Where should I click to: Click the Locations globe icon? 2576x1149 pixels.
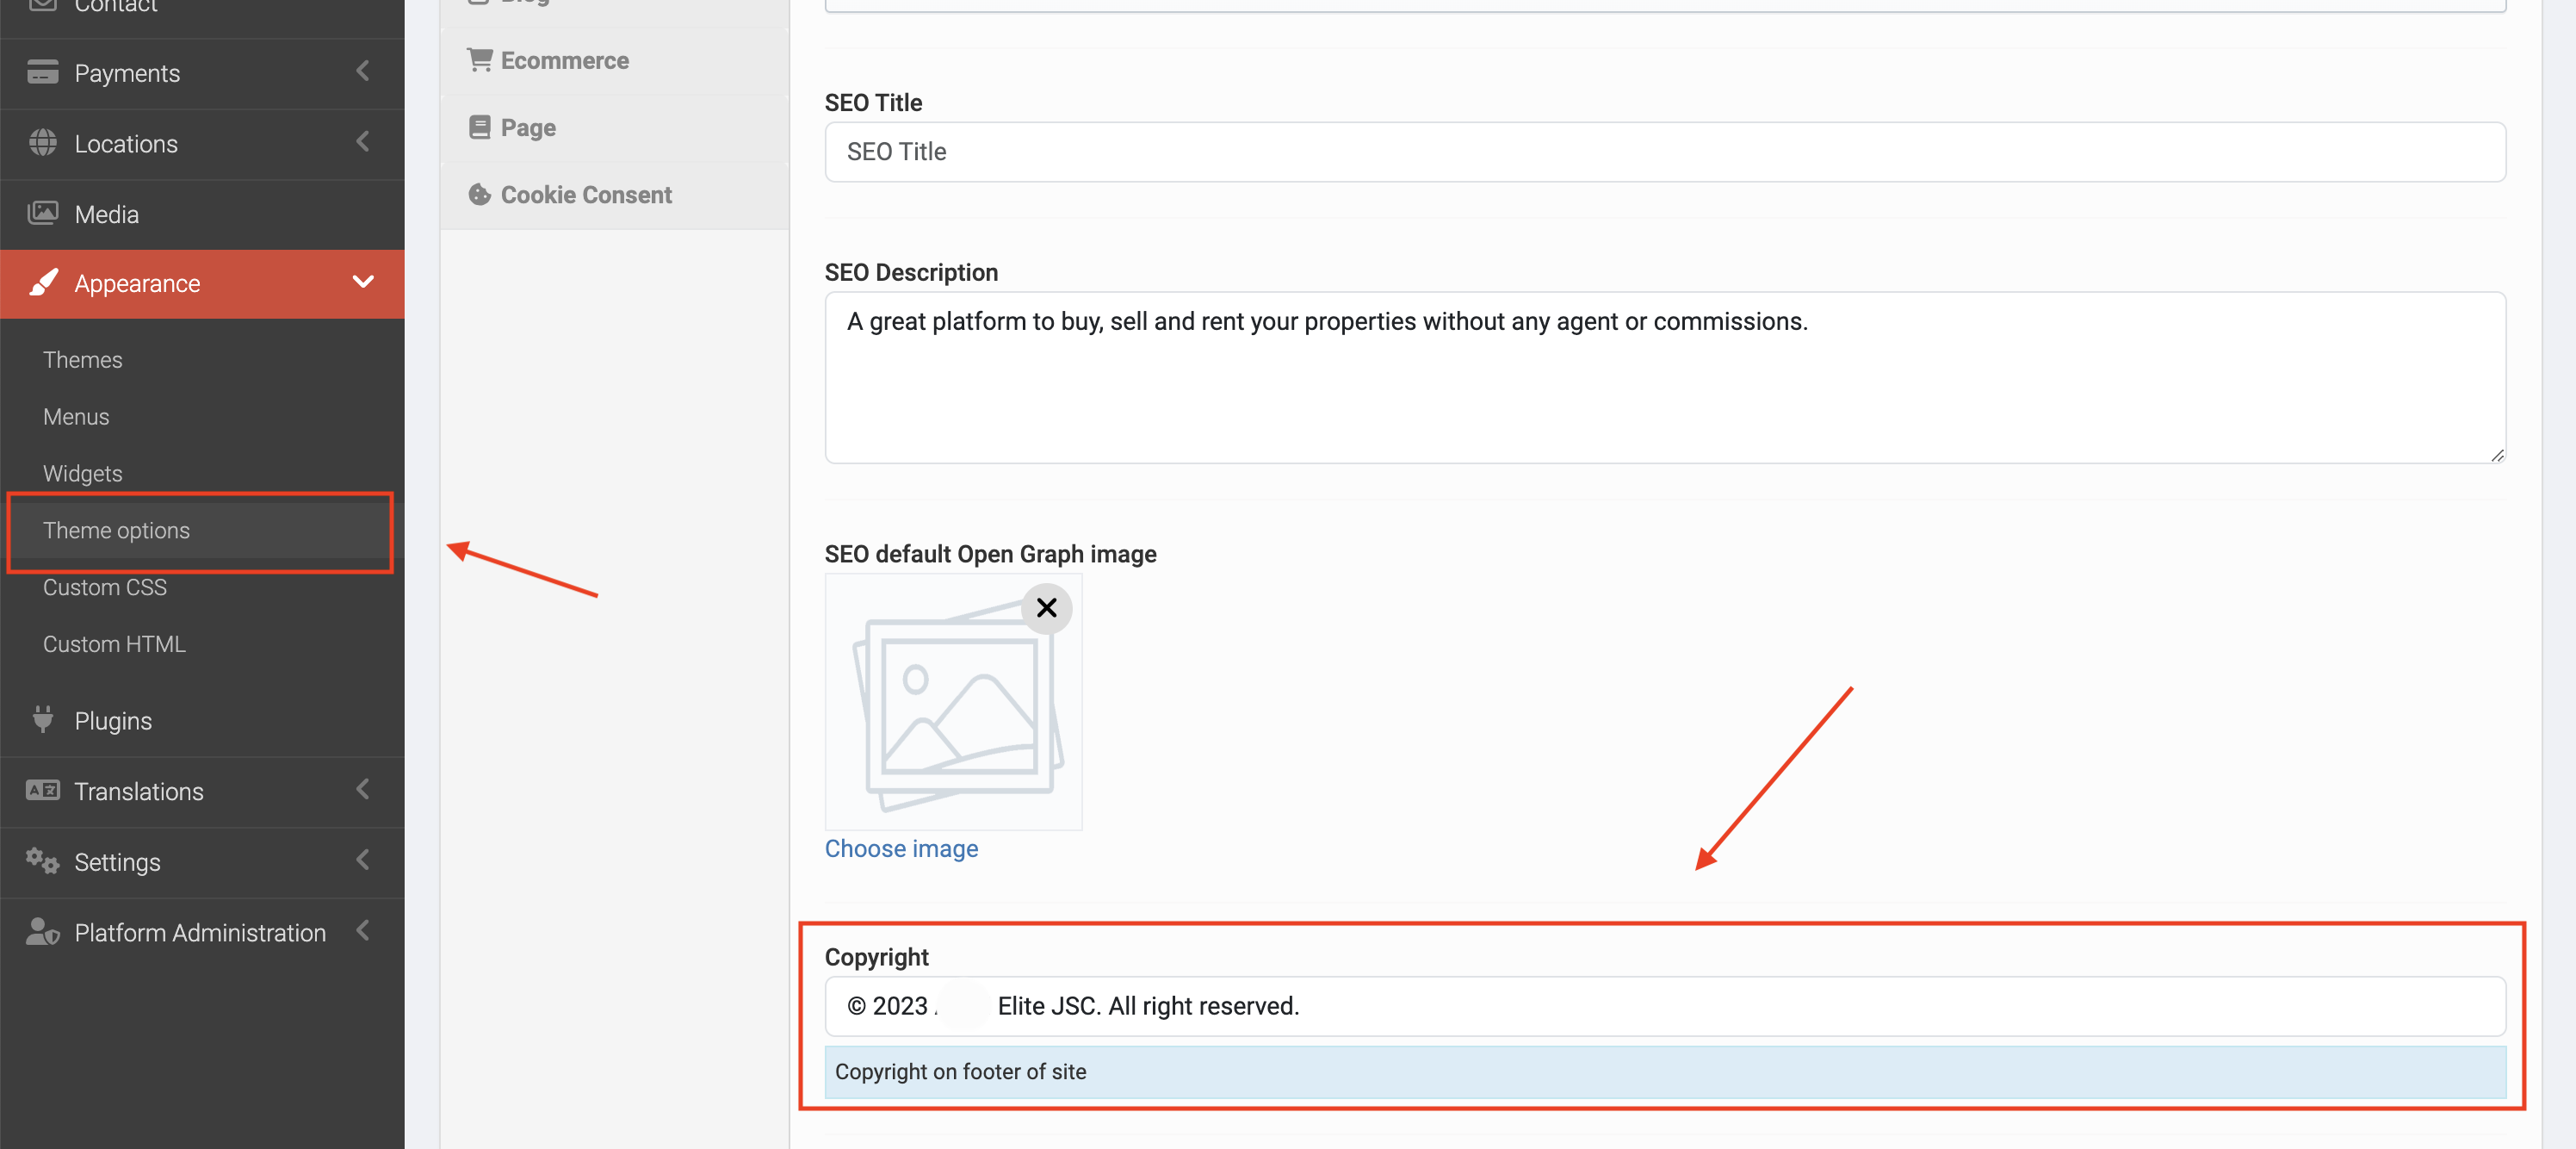[42, 143]
